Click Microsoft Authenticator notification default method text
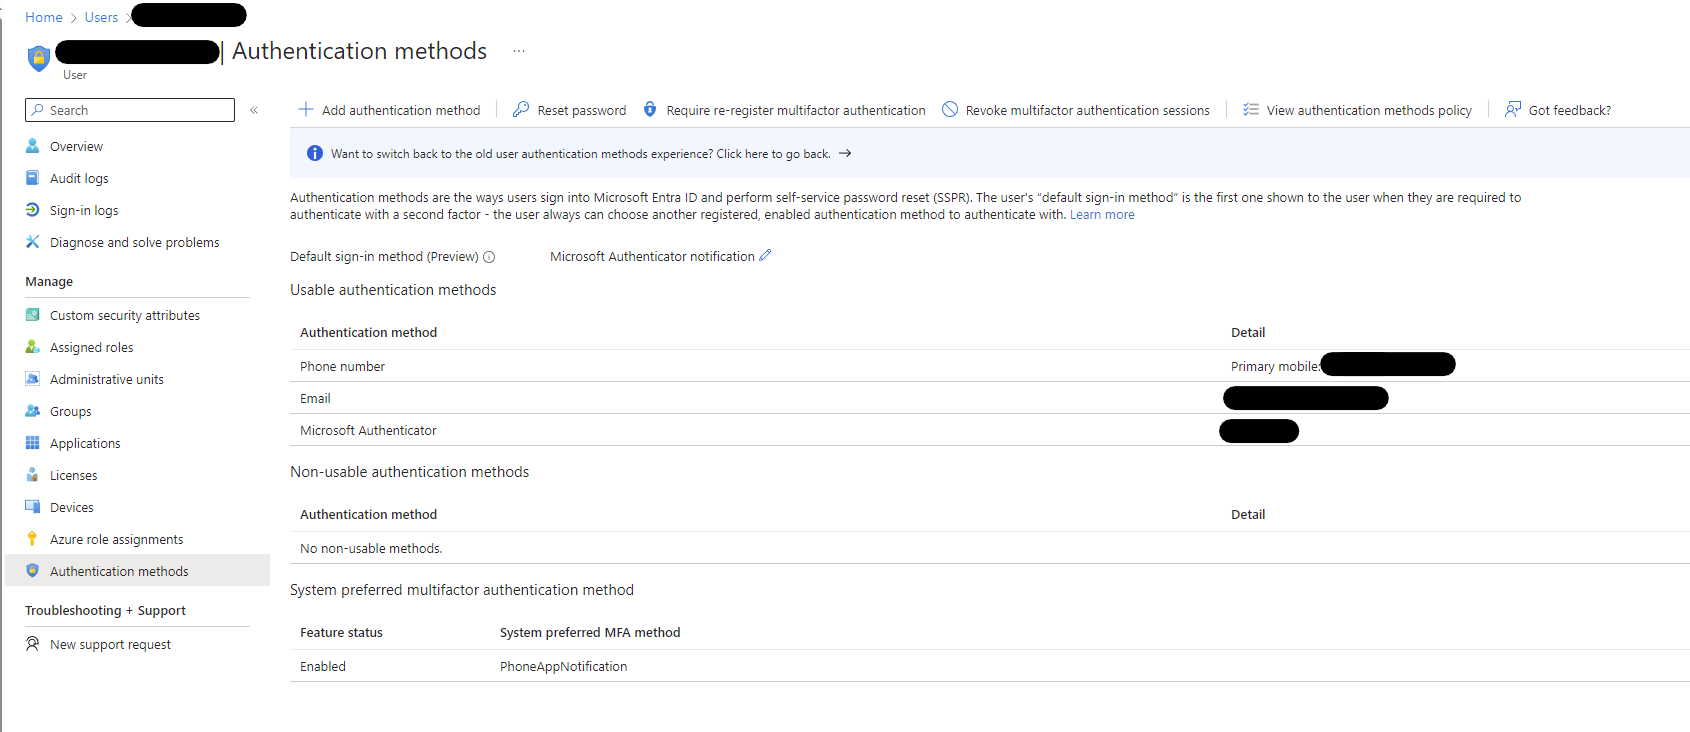The height and width of the screenshot is (732, 1690). [652, 257]
